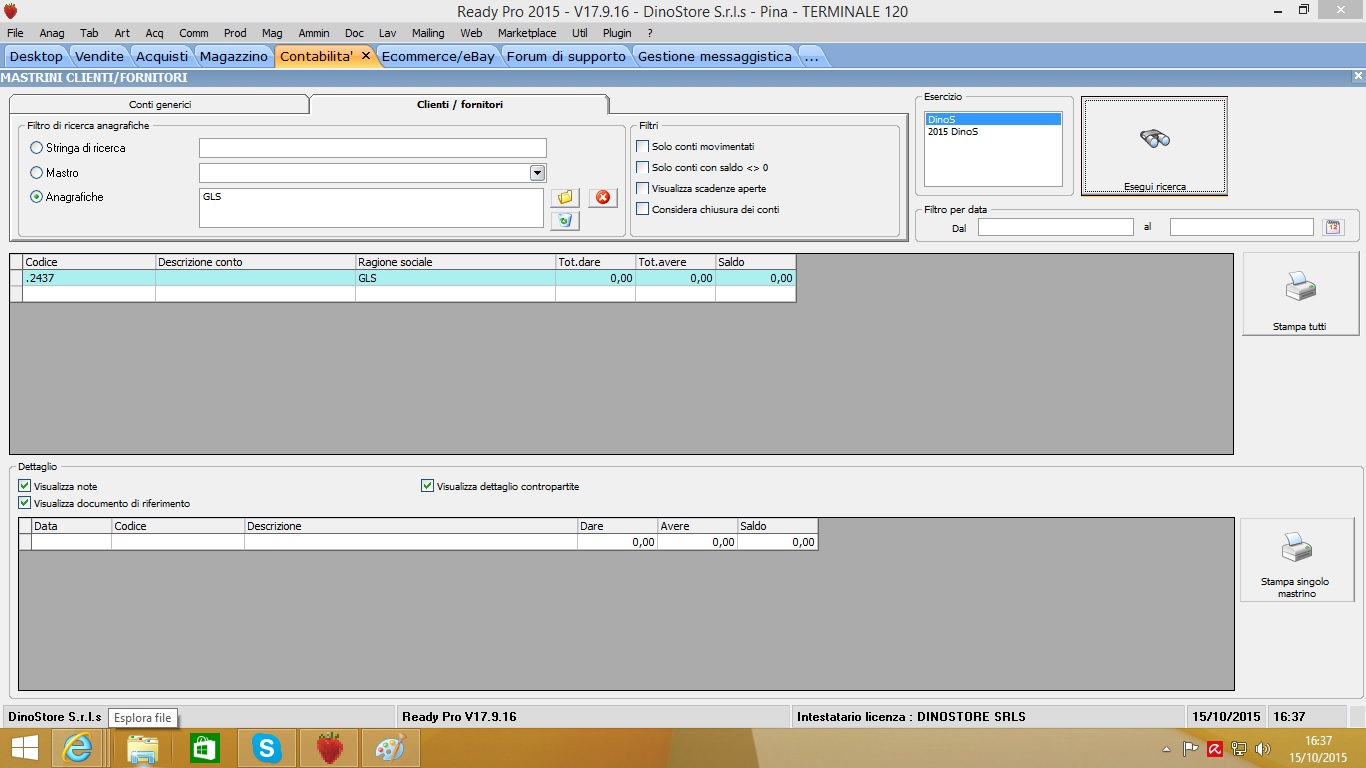The height and width of the screenshot is (768, 1366).
Task: Close the Mastrini Clienti/Fornitori panel
Action: pyautogui.click(x=1358, y=76)
